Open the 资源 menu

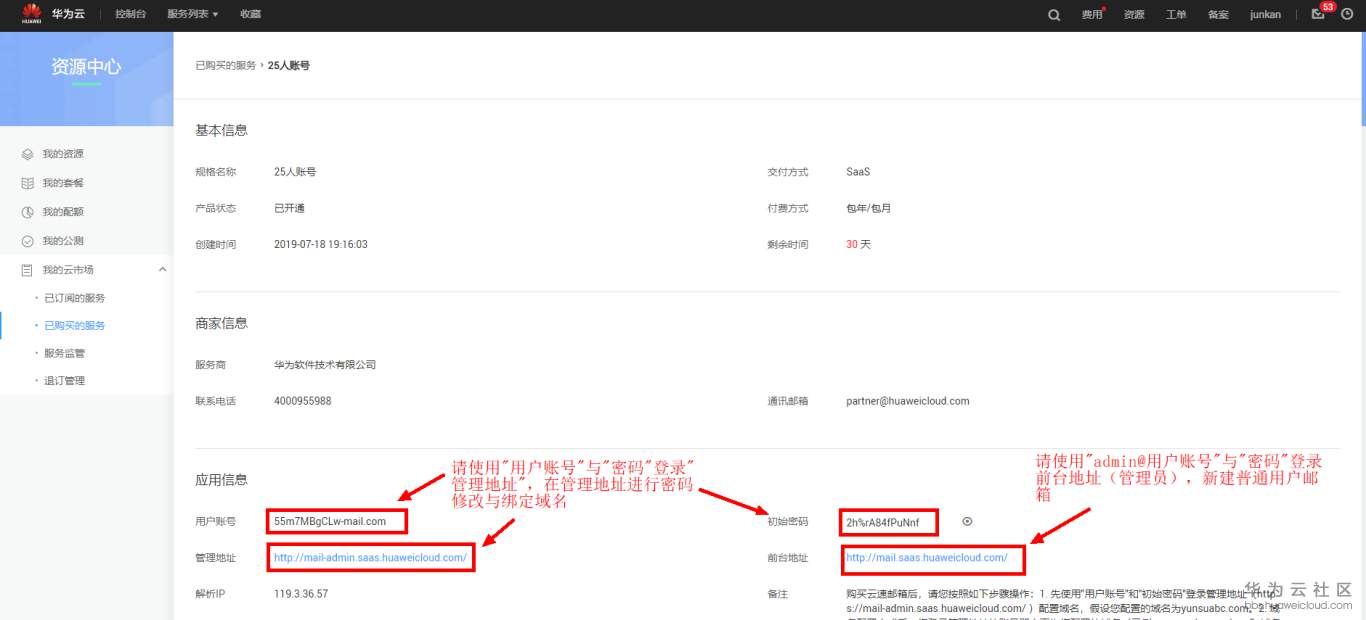(1134, 15)
